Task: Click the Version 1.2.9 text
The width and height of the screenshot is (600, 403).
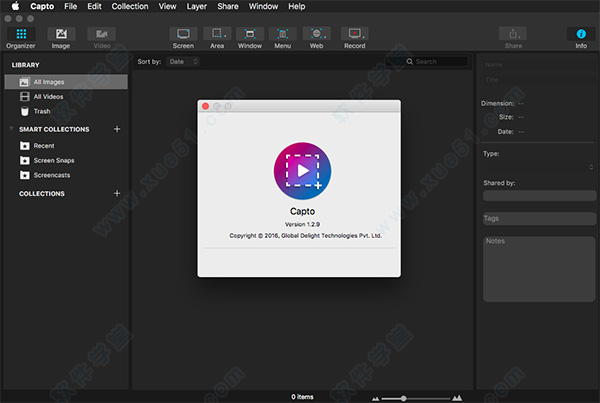Action: click(302, 224)
